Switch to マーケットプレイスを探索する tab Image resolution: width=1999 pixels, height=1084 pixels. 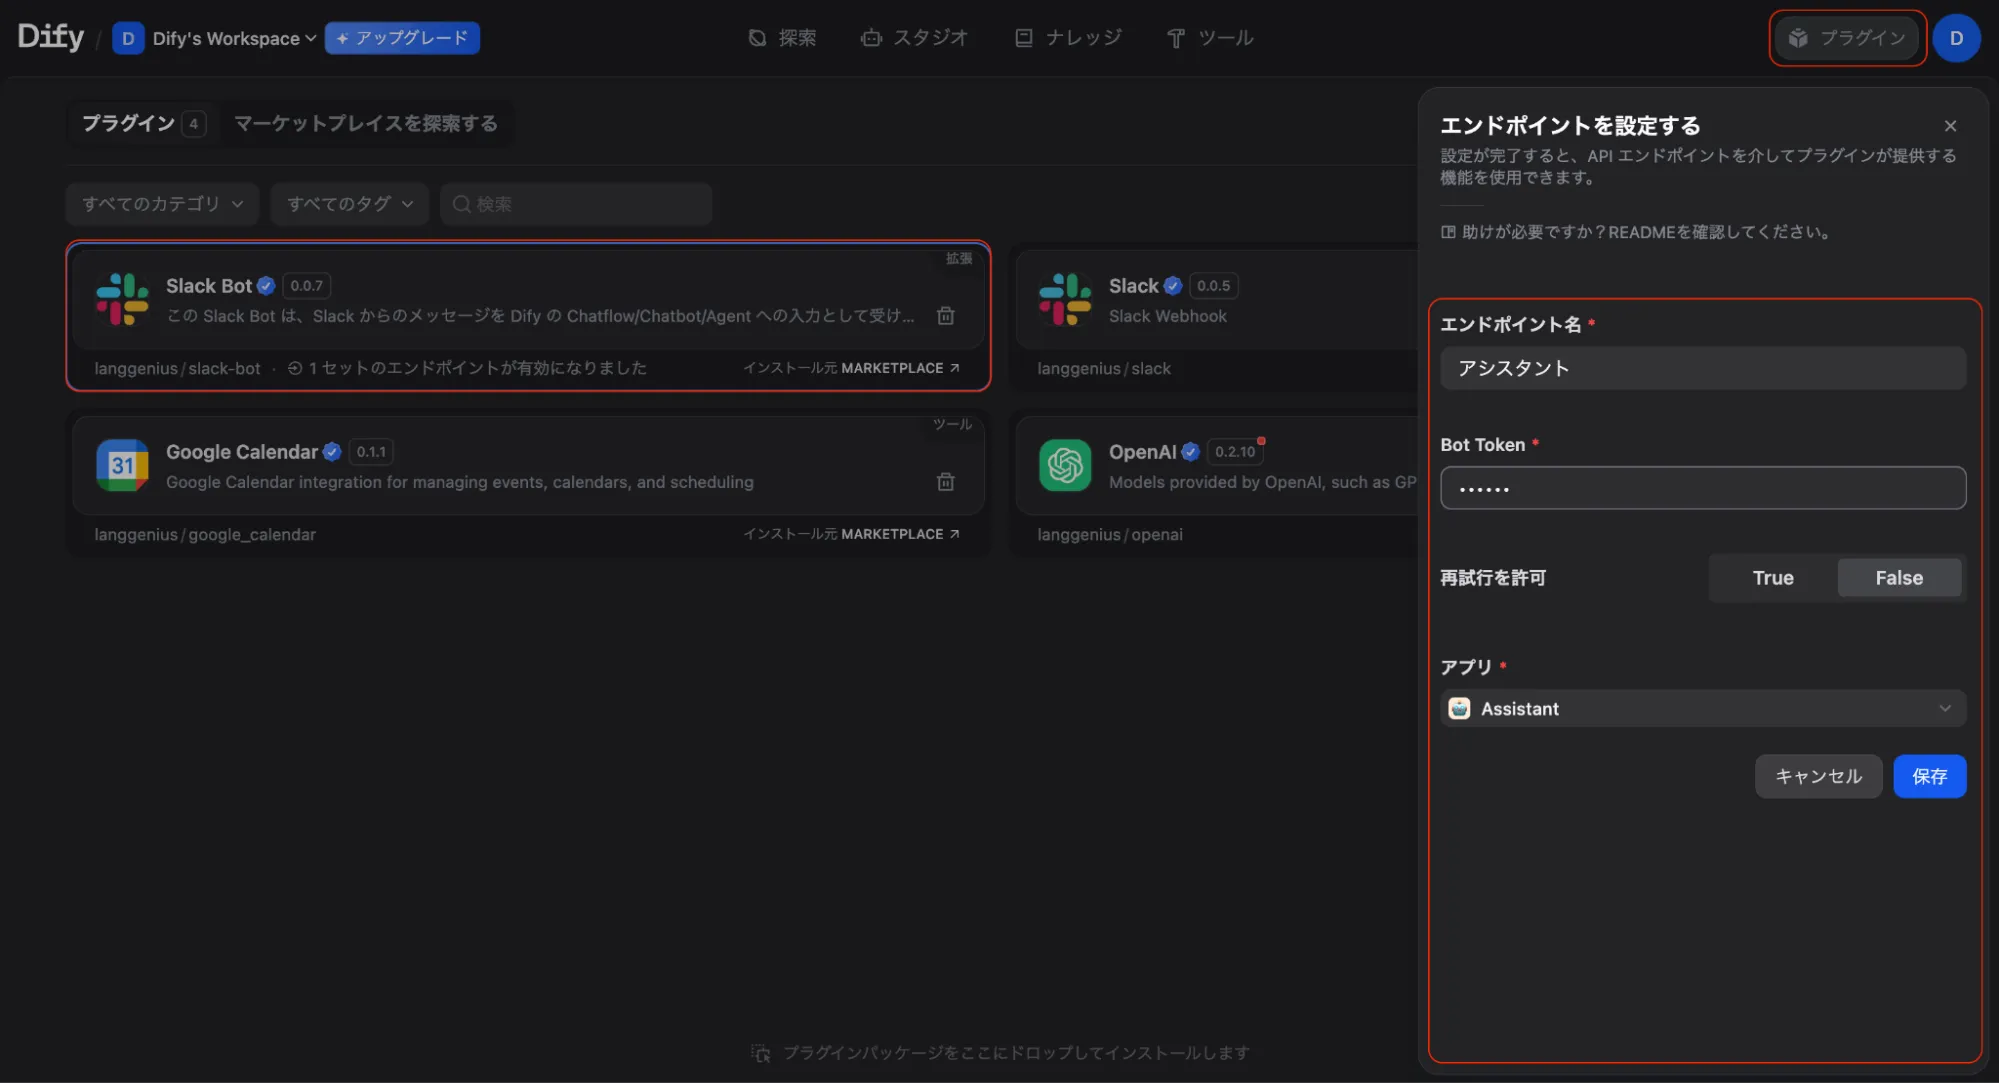(365, 123)
